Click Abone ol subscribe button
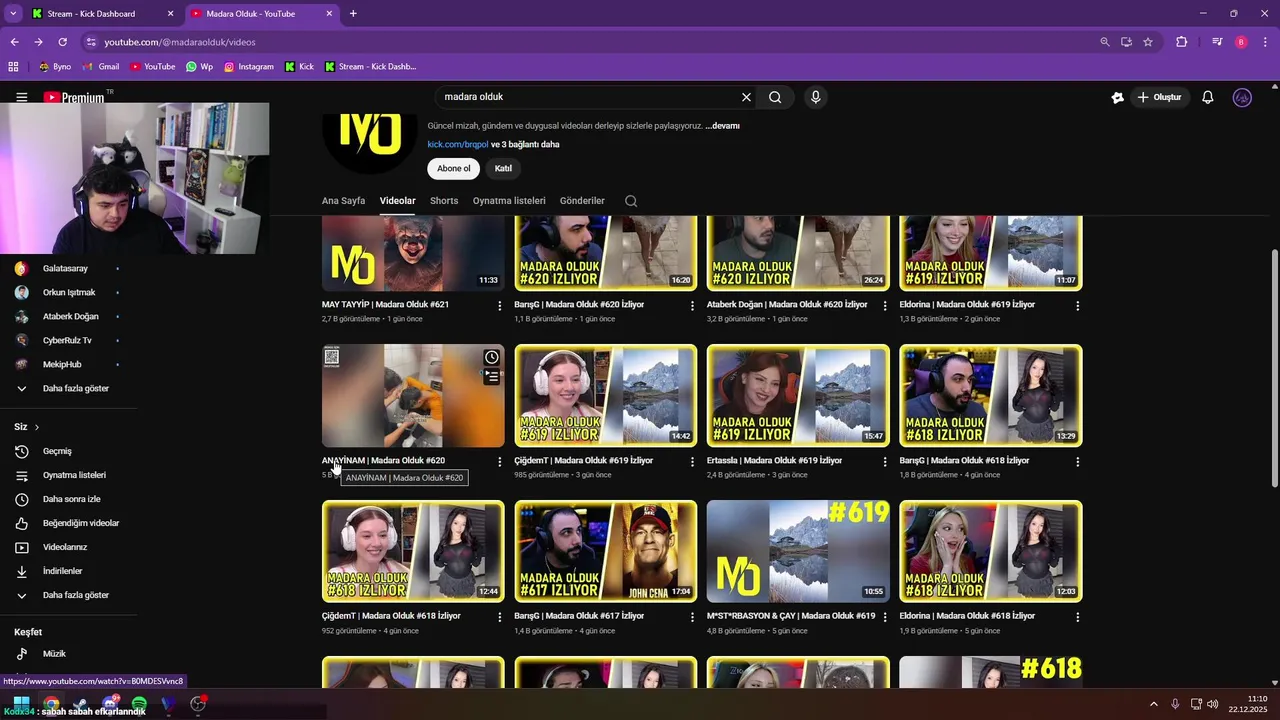1280x720 pixels. pyautogui.click(x=453, y=169)
